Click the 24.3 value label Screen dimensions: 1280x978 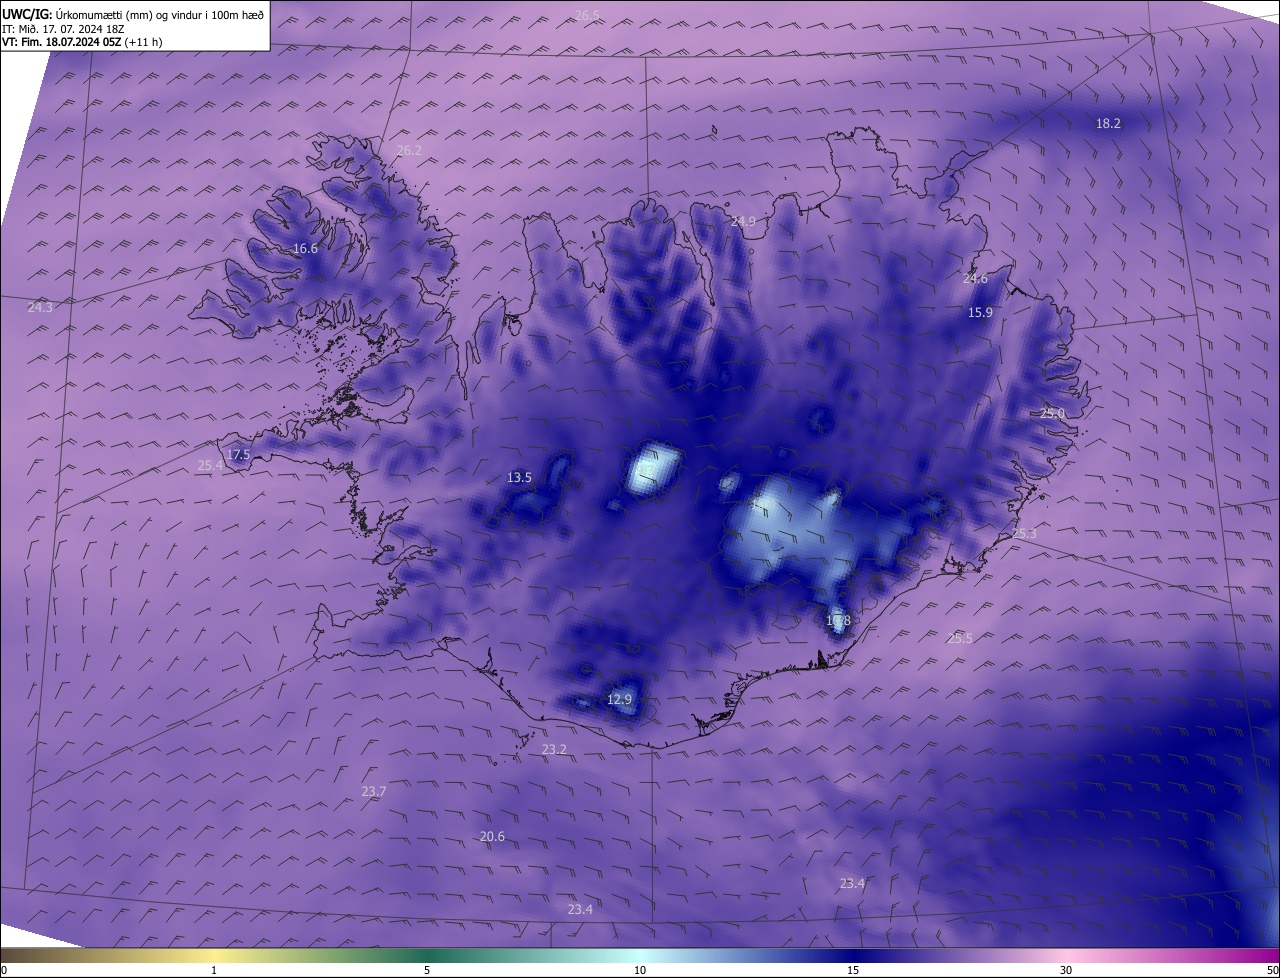(40, 307)
